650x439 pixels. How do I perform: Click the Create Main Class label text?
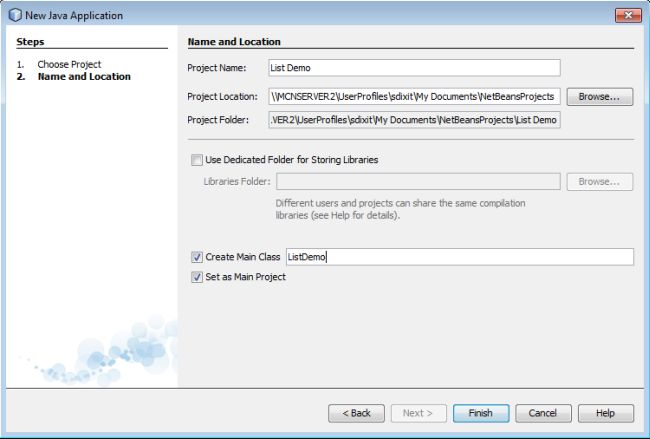243,257
